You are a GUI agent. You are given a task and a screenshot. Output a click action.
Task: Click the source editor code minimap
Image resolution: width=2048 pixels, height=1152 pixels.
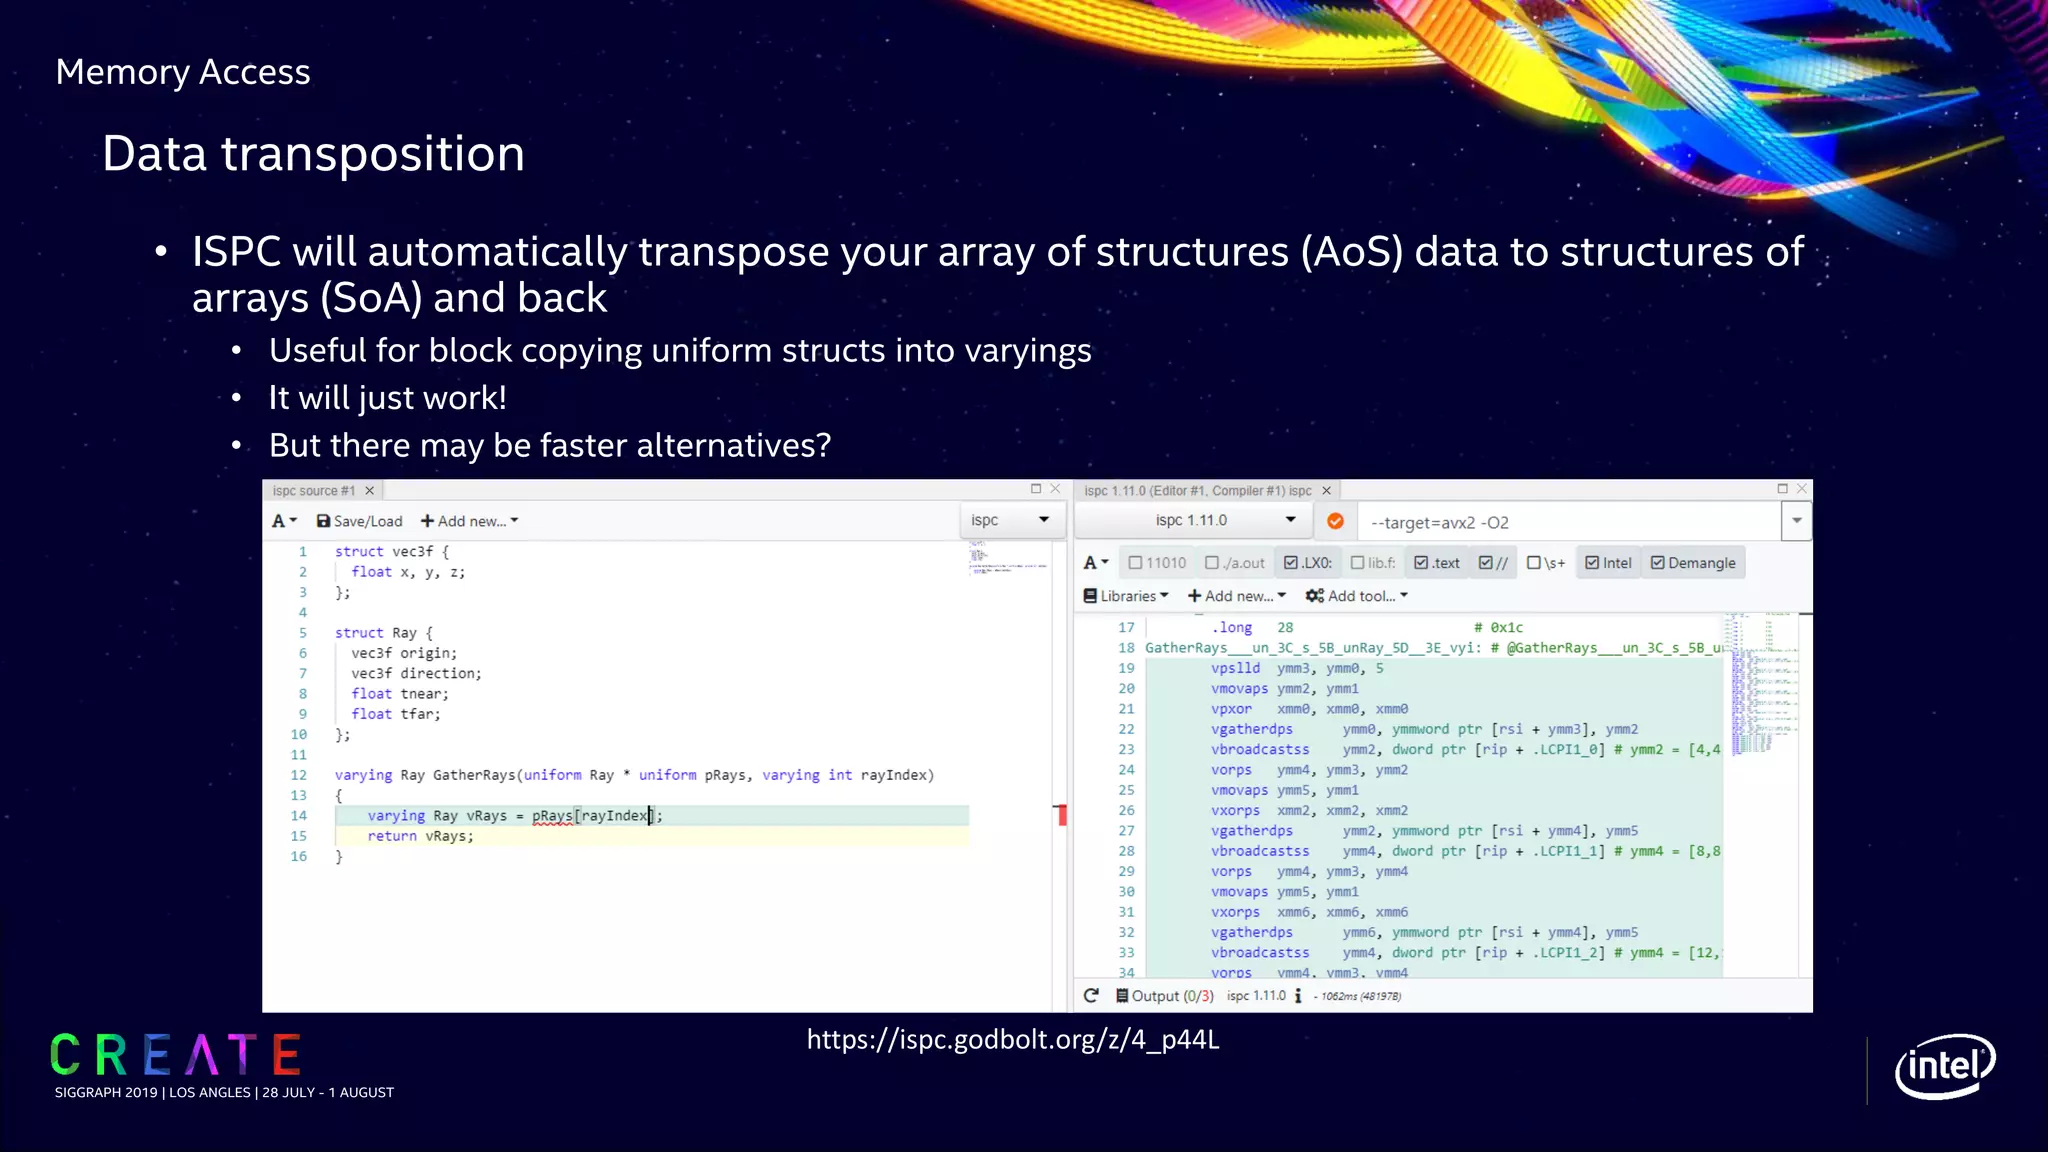coord(1008,558)
